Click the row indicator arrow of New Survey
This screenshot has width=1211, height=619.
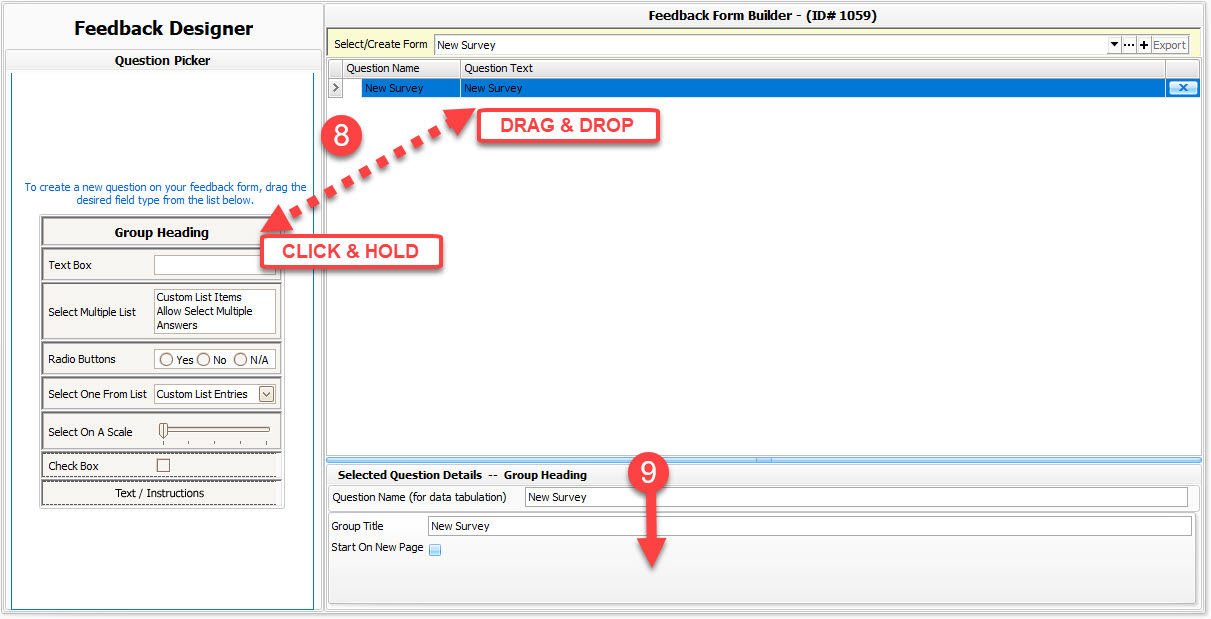pyautogui.click(x=336, y=88)
